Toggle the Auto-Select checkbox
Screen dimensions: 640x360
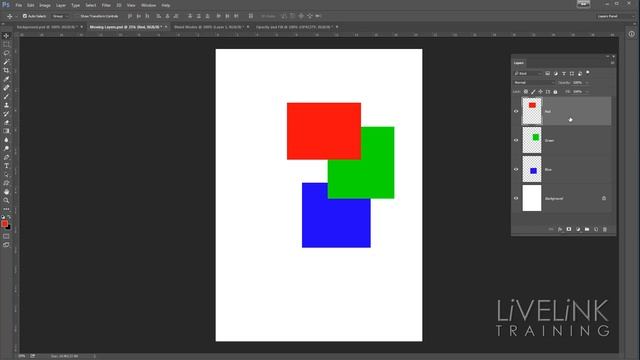25,16
